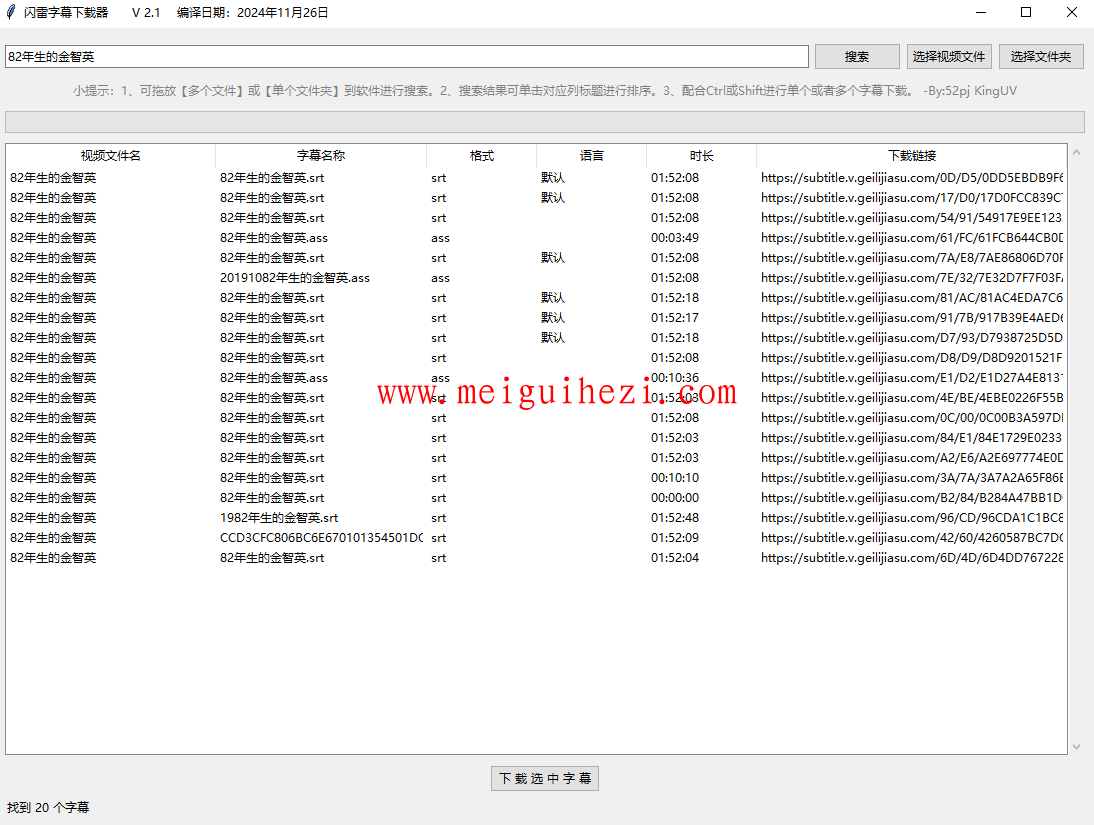Viewport: 1094px width, 825px height.
Task: Click link containing 3A/7A/3A7A2A65F86
Action: (x=912, y=478)
